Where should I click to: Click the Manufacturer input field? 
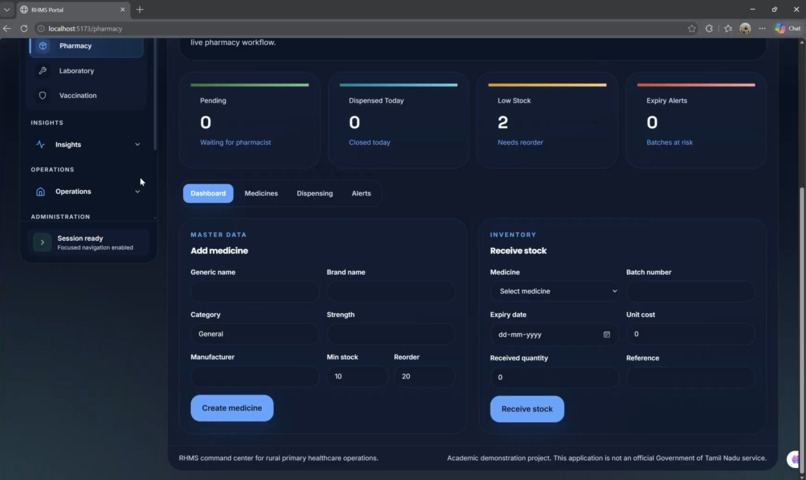click(x=254, y=376)
